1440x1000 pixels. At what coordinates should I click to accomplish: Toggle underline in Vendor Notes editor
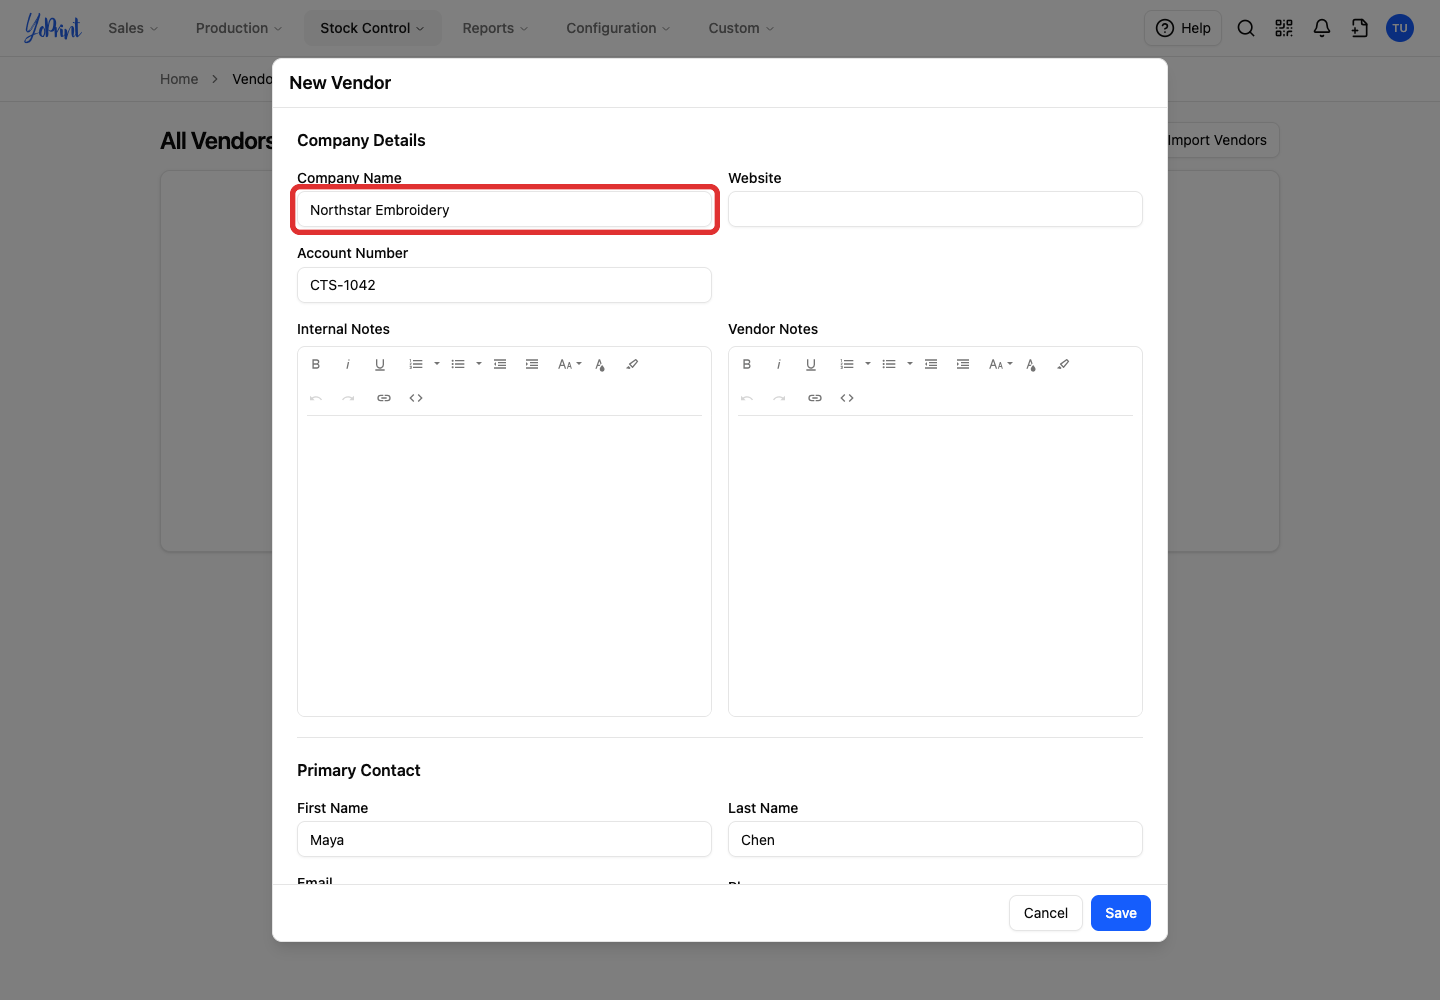click(811, 364)
